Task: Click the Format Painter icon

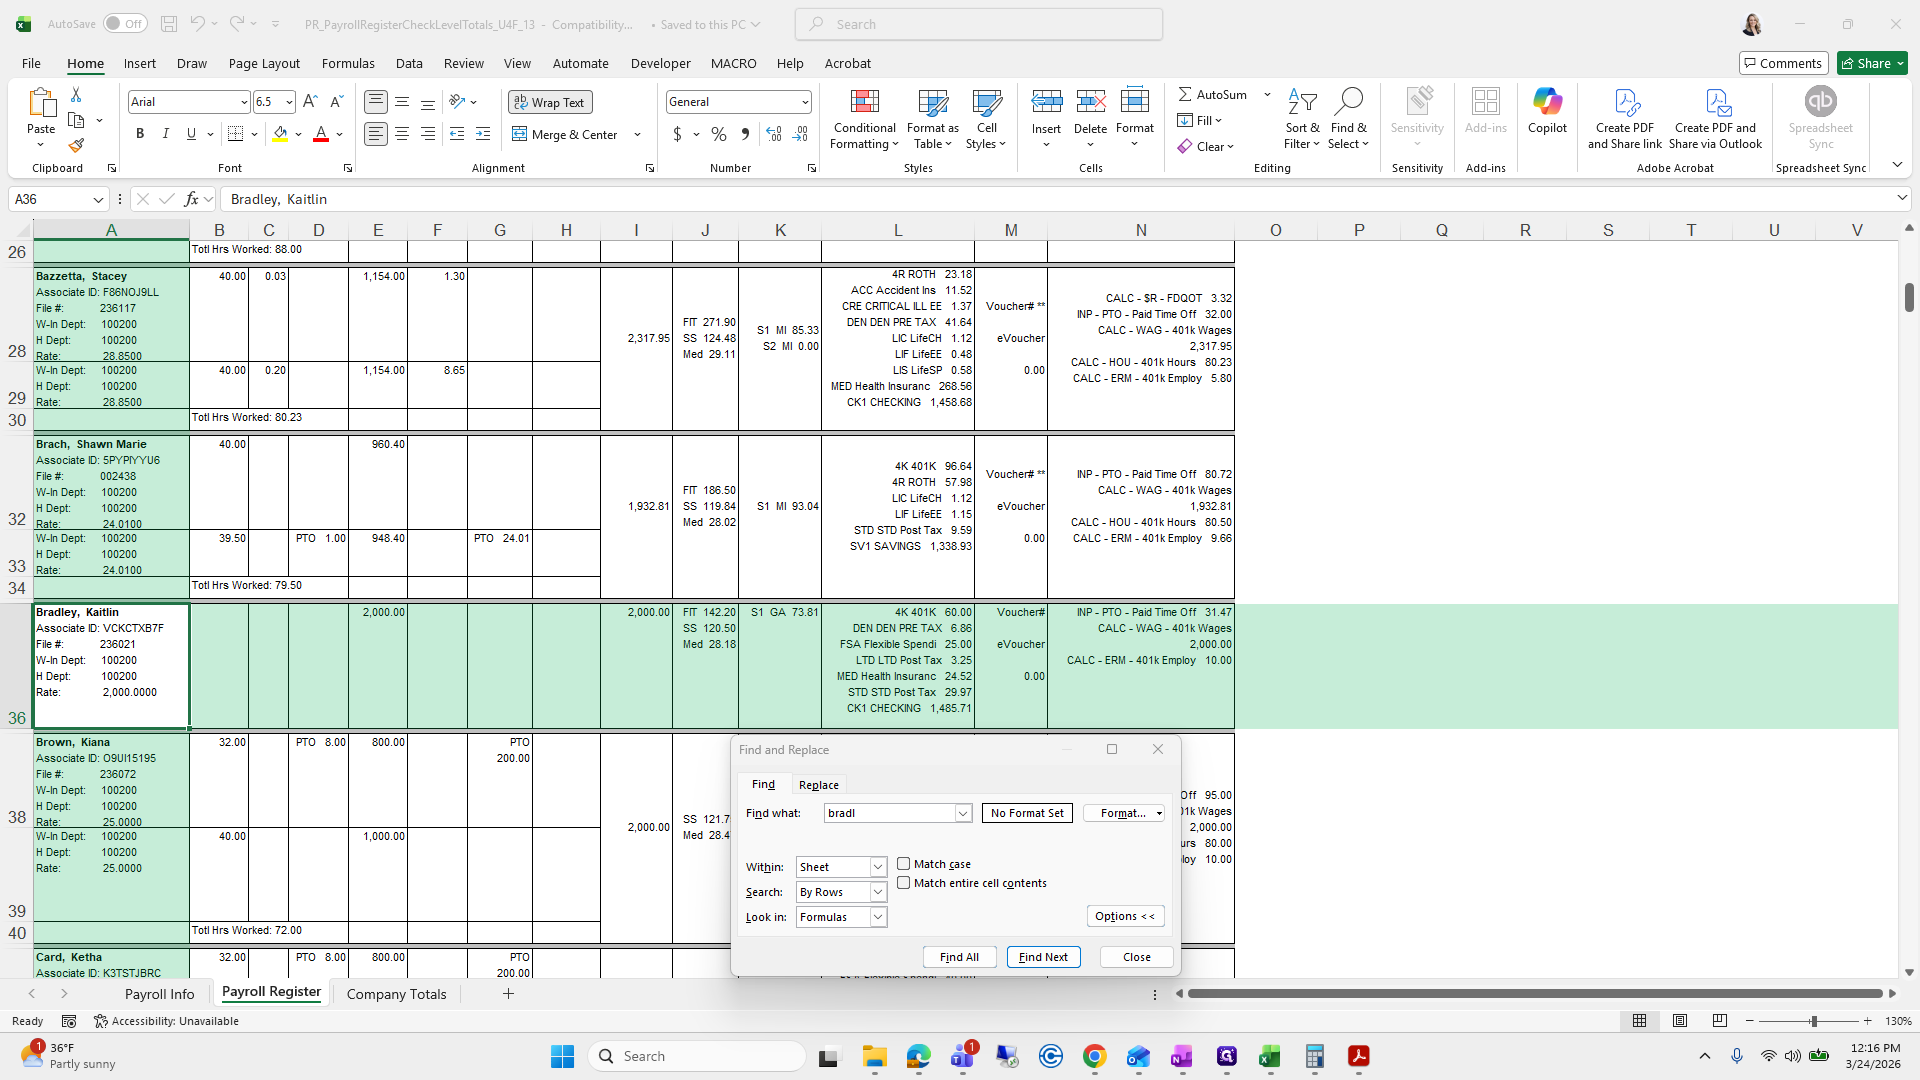Action: tap(76, 146)
